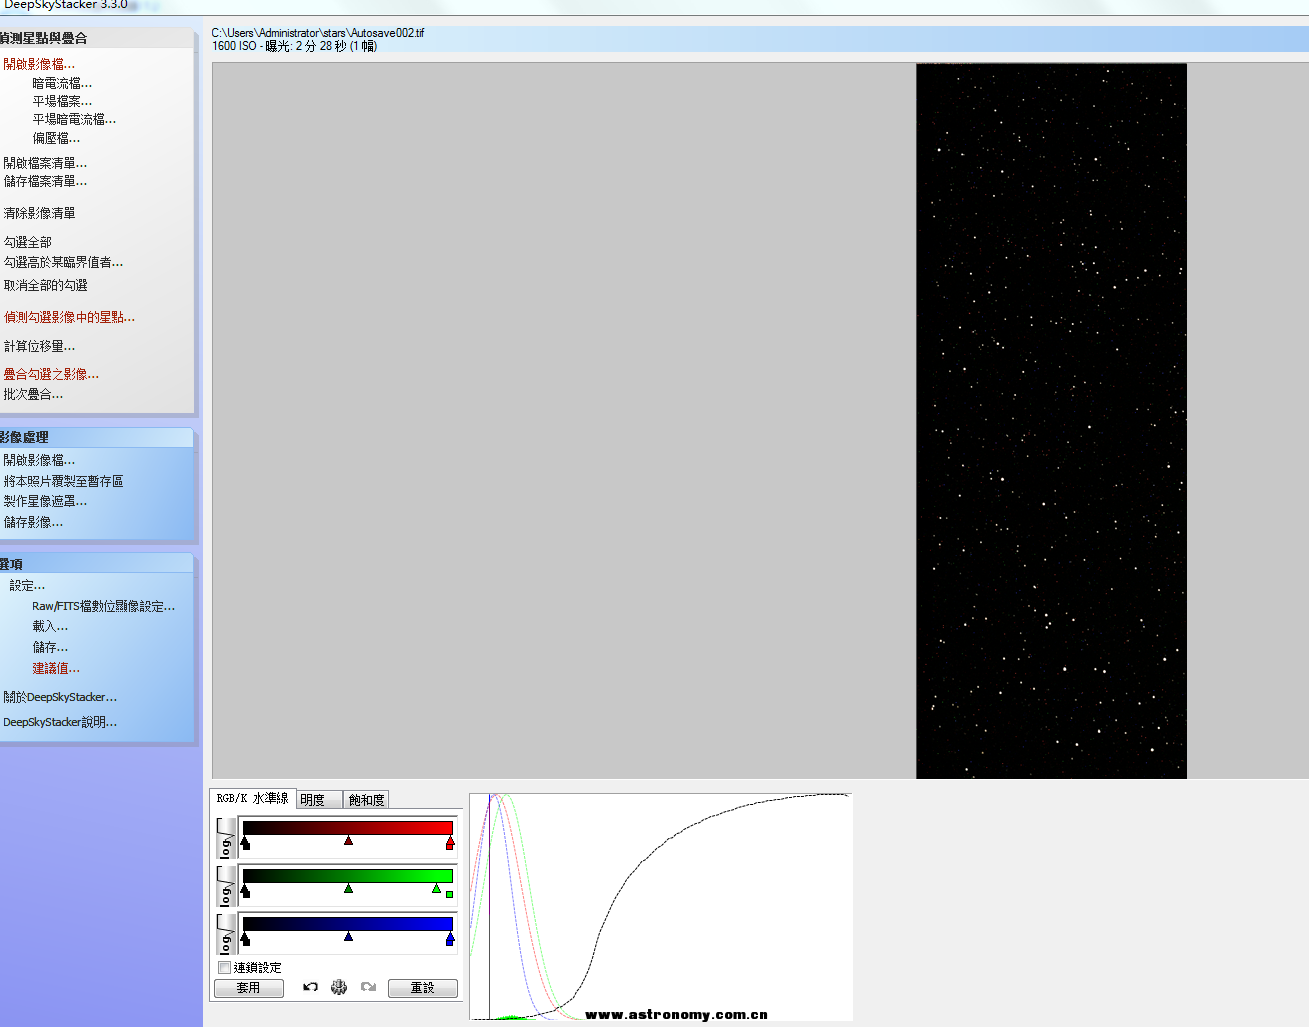
Task: Click the red gradient color bar
Action: pos(347,828)
